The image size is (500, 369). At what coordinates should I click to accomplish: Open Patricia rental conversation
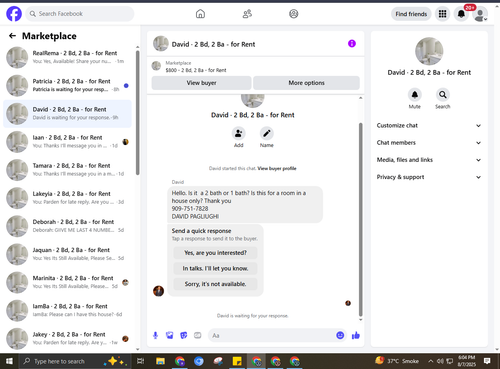click(67, 85)
